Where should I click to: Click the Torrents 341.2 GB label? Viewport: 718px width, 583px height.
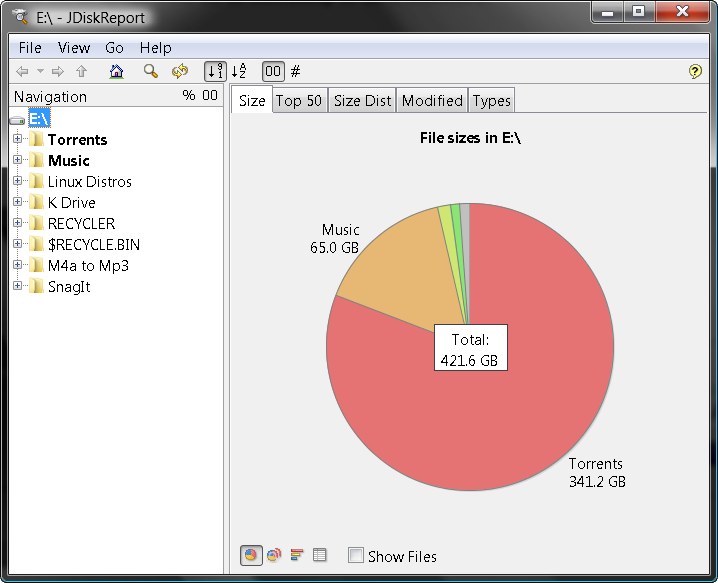597,473
